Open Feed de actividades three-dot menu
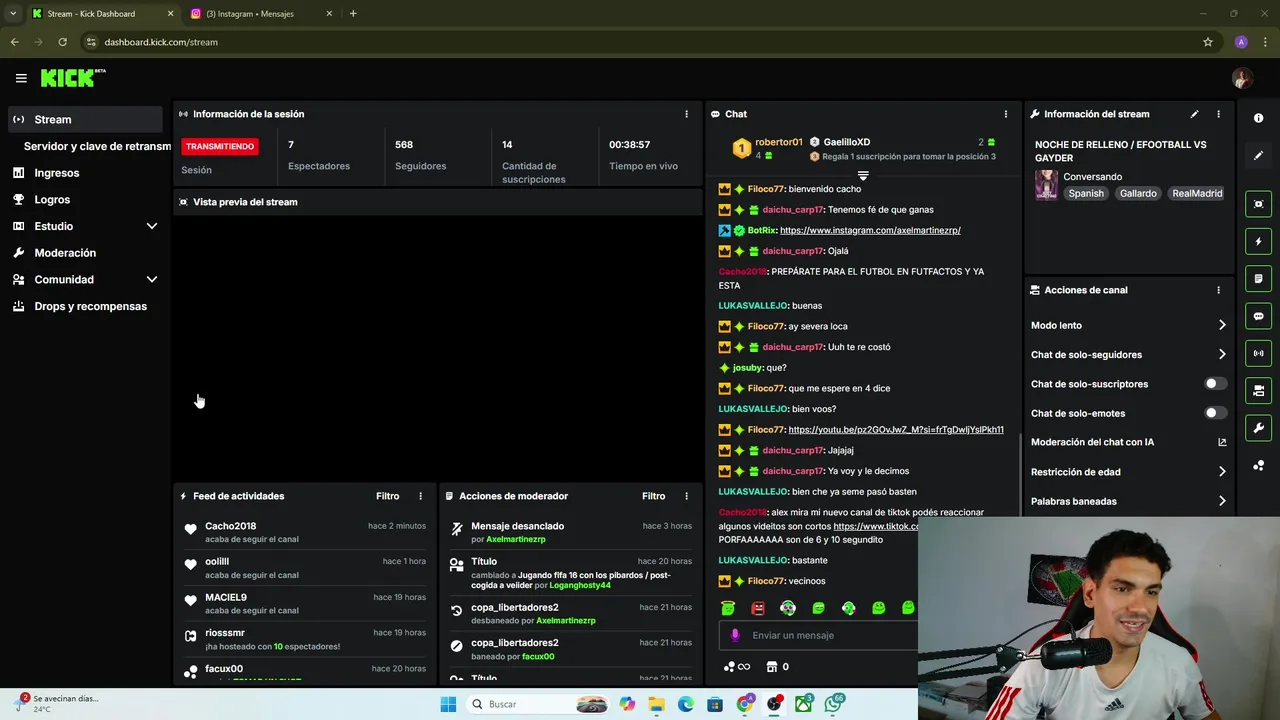 click(x=420, y=496)
